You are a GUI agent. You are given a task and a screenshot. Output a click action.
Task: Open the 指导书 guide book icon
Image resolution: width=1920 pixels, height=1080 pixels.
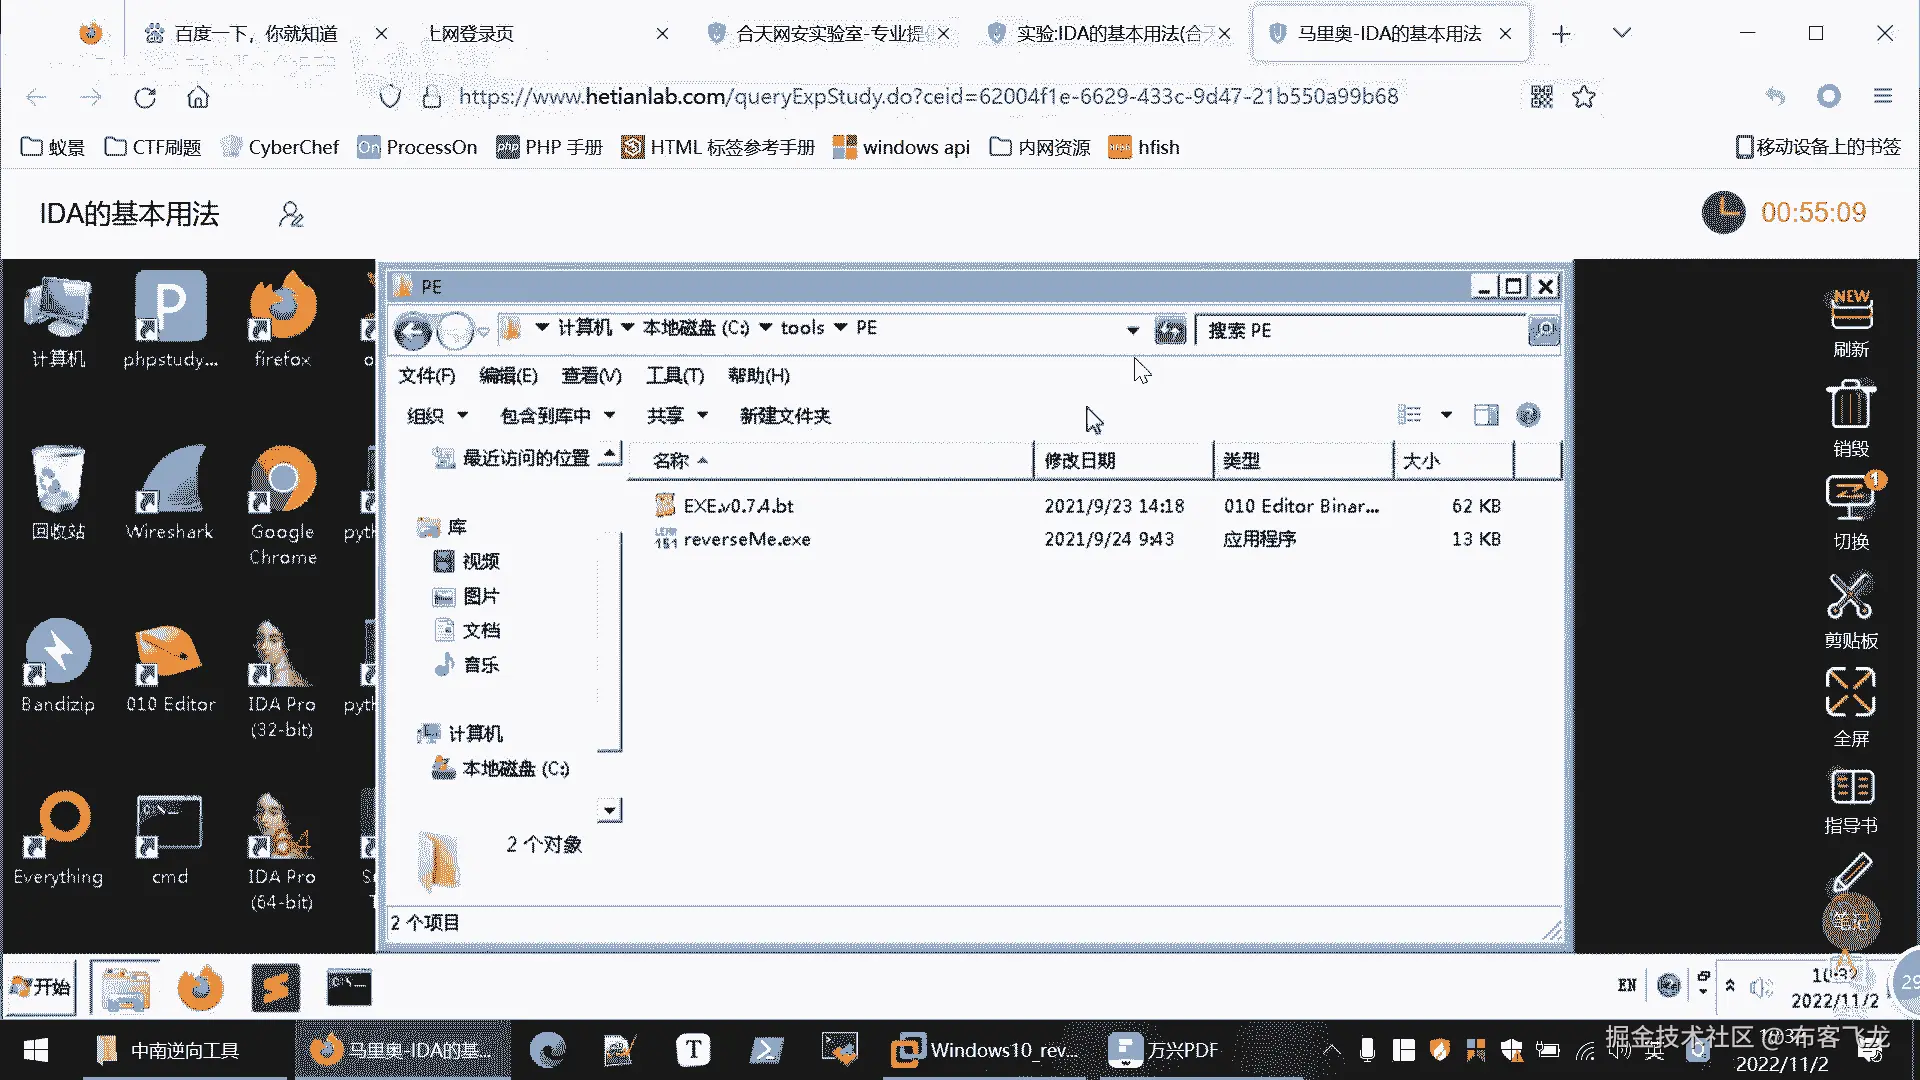click(x=1850, y=788)
